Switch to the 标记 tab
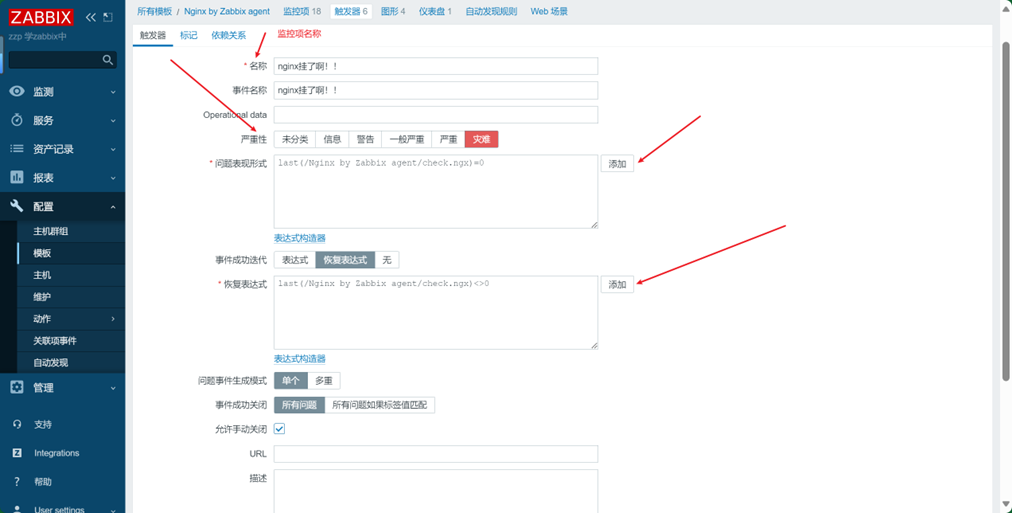Image resolution: width=1012 pixels, height=513 pixels. pos(188,35)
